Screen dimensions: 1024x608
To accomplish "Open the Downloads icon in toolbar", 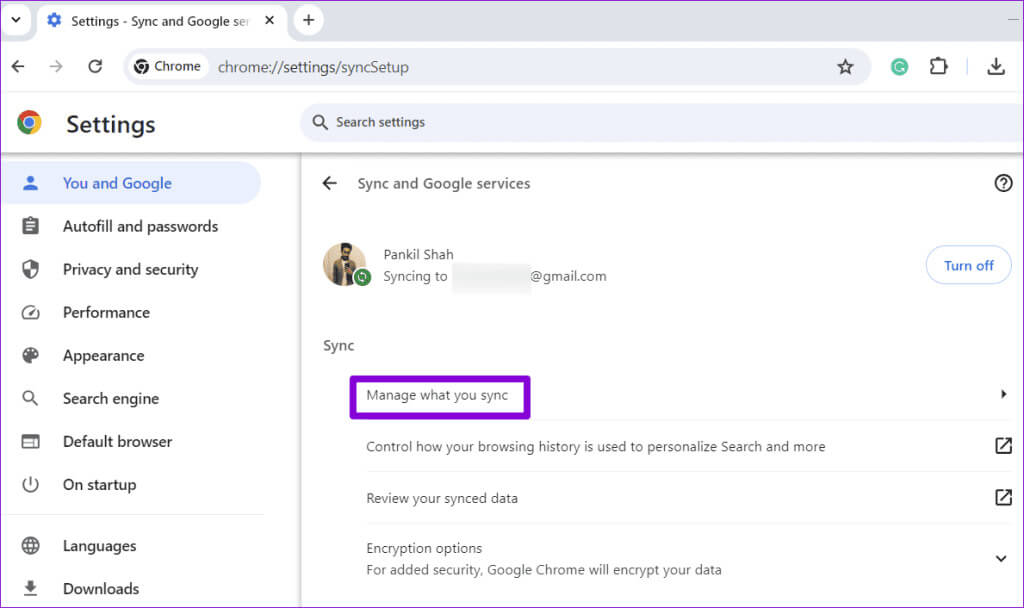I will pos(995,66).
